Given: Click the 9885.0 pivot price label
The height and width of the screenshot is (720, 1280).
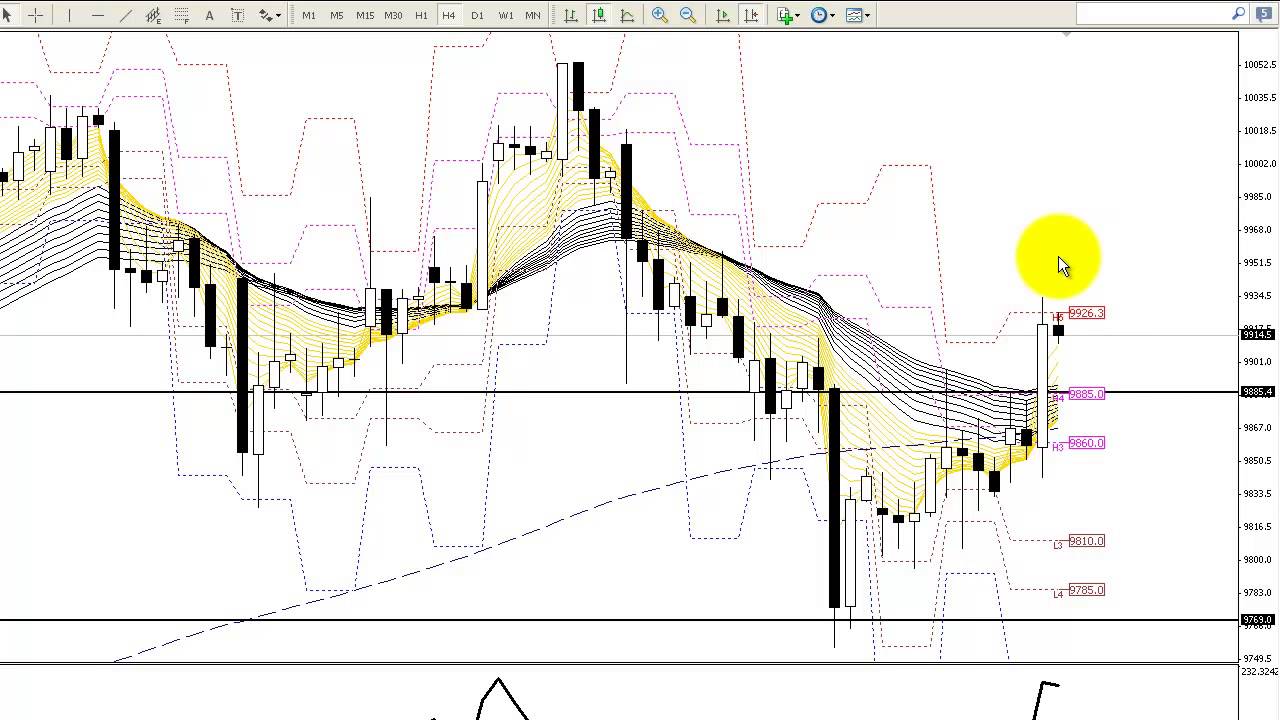Looking at the screenshot, I should tap(1086, 394).
